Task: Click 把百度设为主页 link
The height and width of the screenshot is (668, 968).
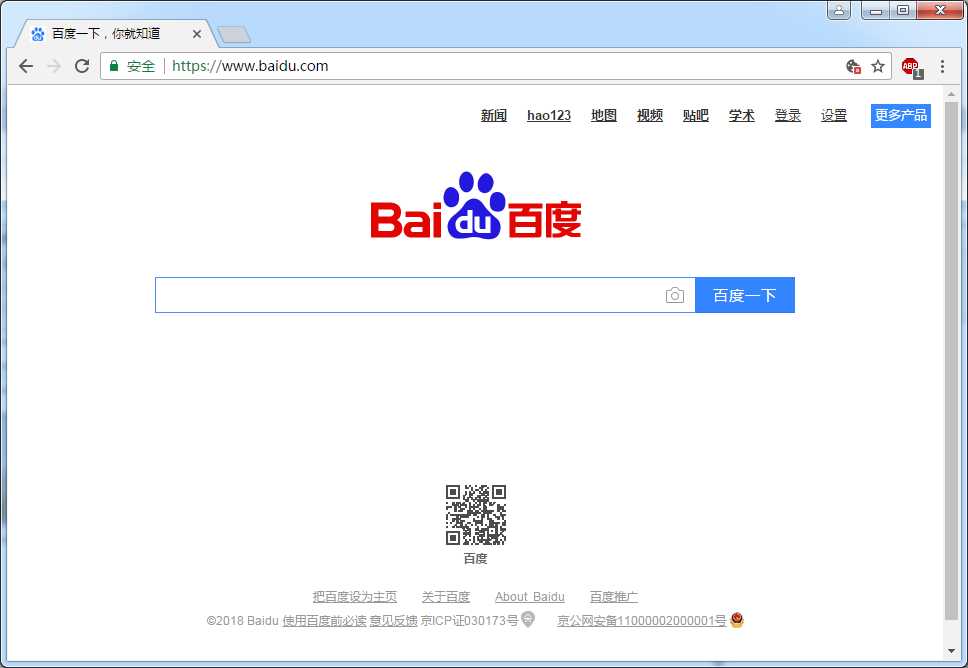Action: [x=355, y=596]
